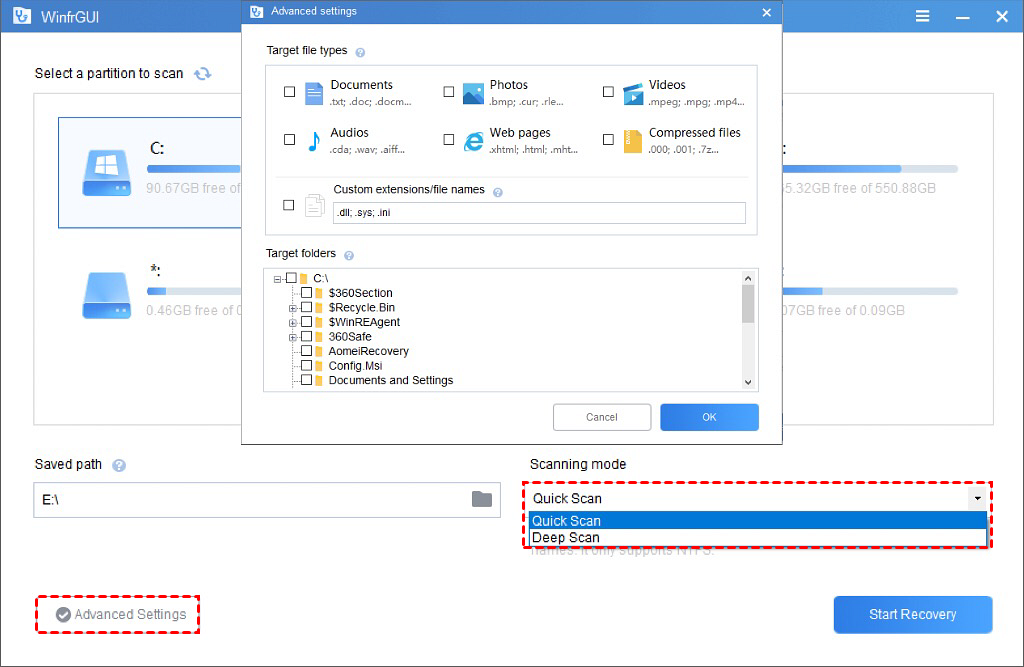Enable the Audios file type checkbox

[x=289, y=139]
